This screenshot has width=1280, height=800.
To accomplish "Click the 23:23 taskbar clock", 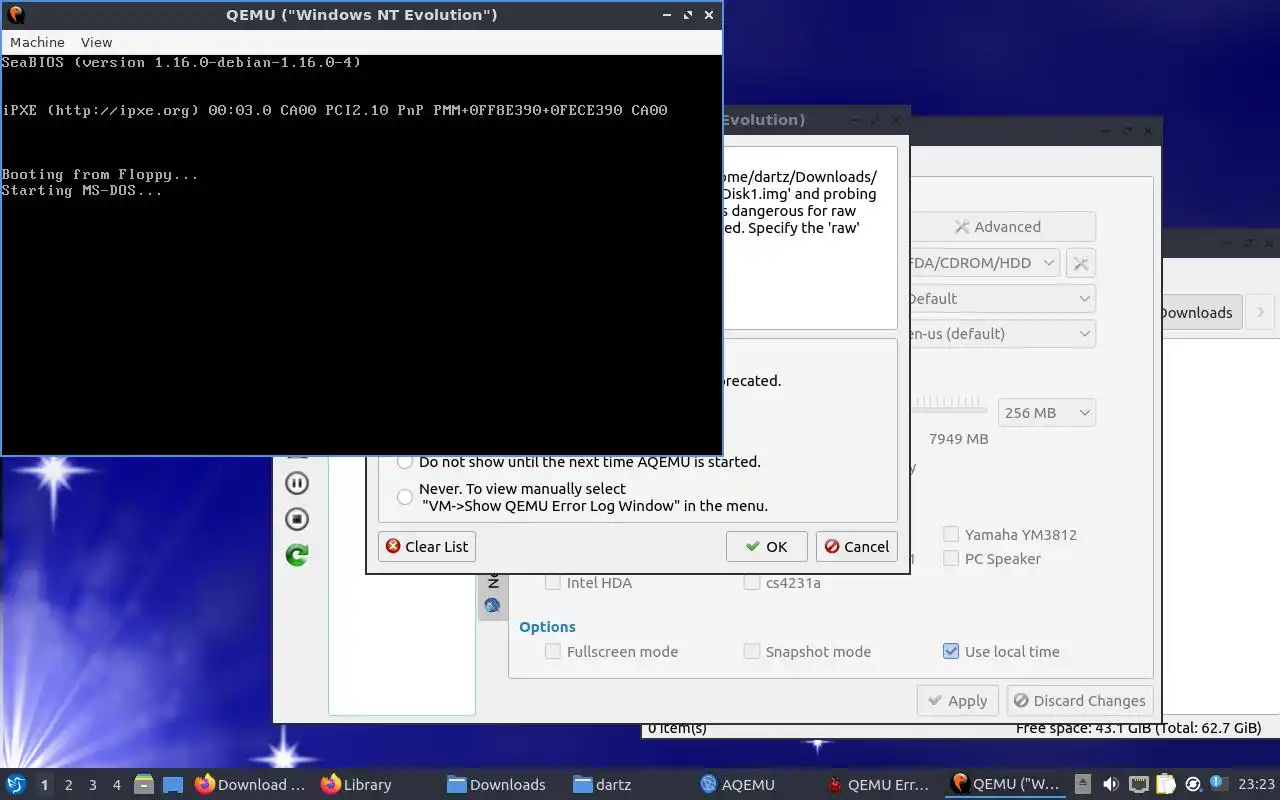I will point(1256,784).
